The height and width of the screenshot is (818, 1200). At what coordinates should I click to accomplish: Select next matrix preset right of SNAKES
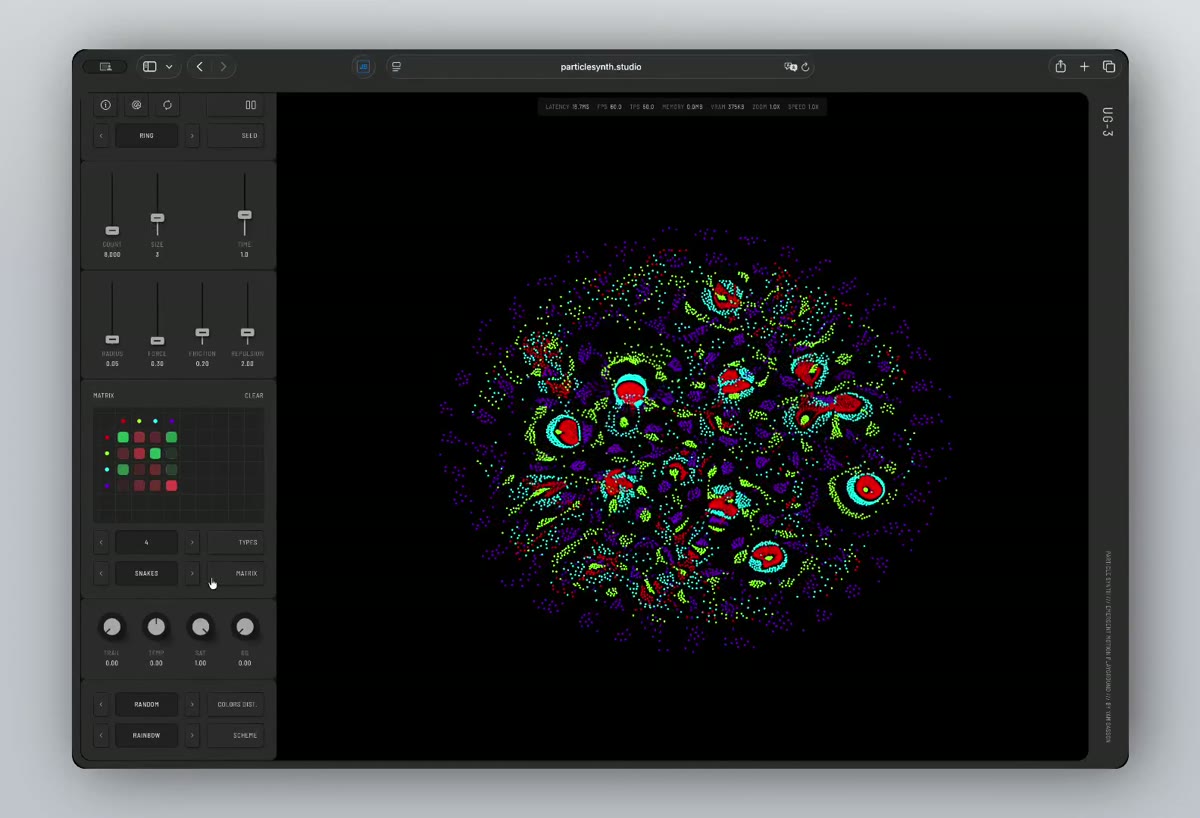(x=192, y=573)
